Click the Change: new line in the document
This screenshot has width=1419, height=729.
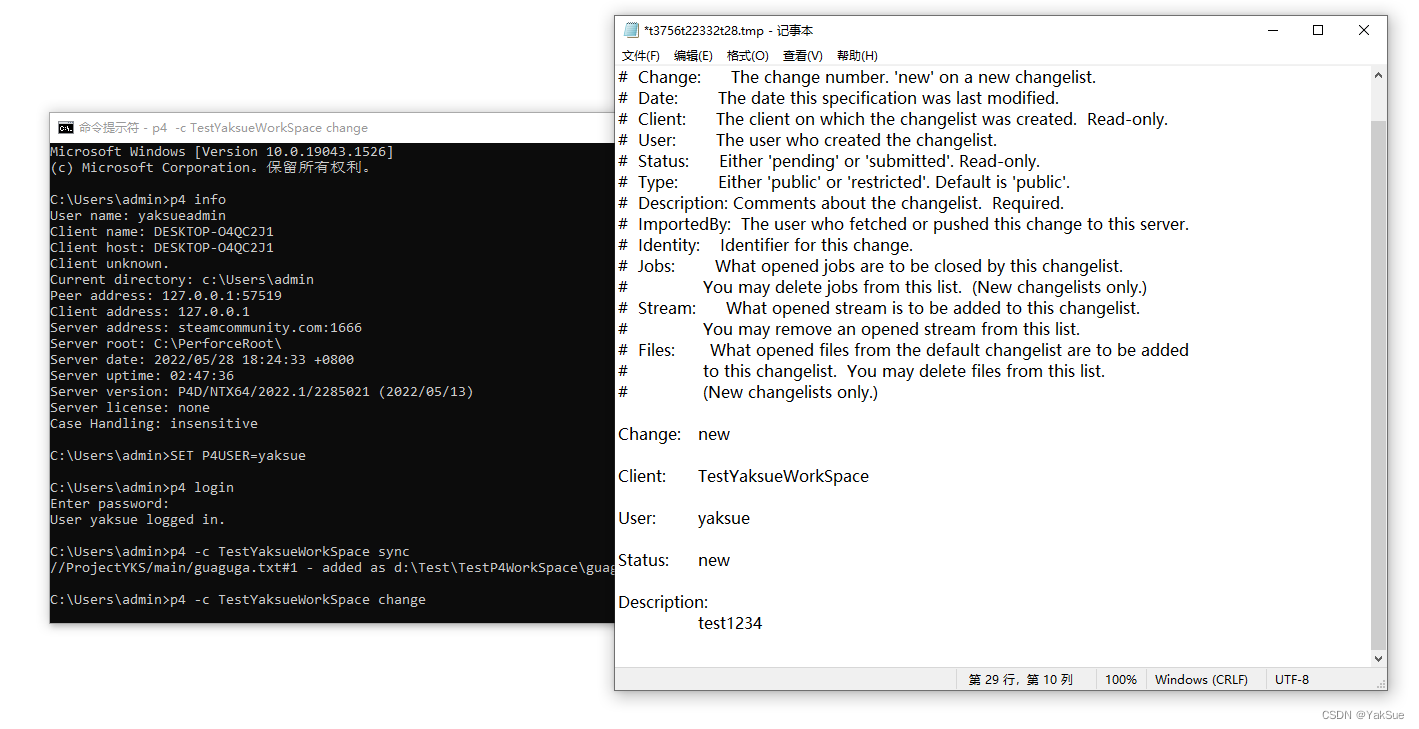[674, 434]
